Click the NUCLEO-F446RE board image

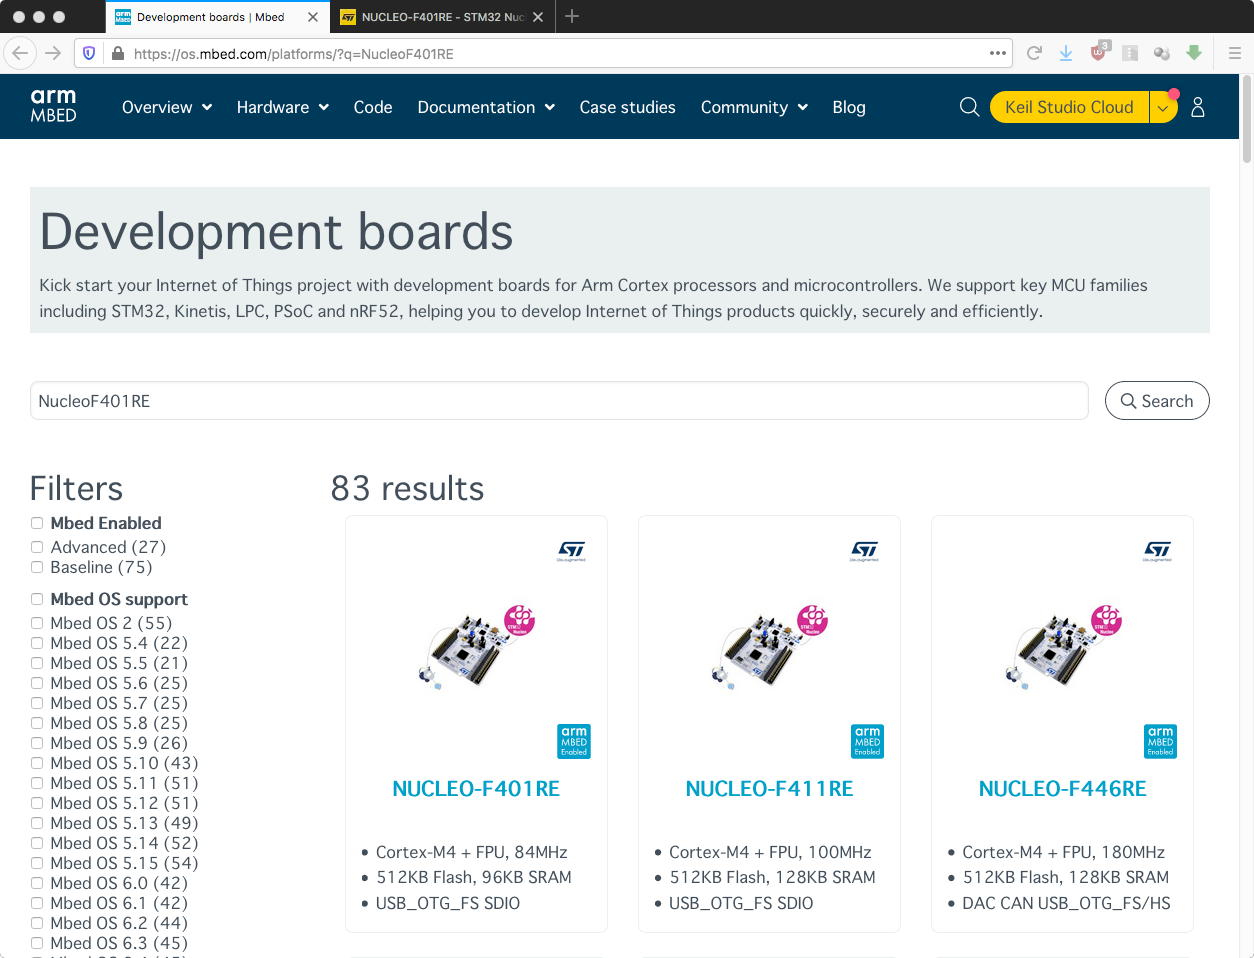[1062, 646]
